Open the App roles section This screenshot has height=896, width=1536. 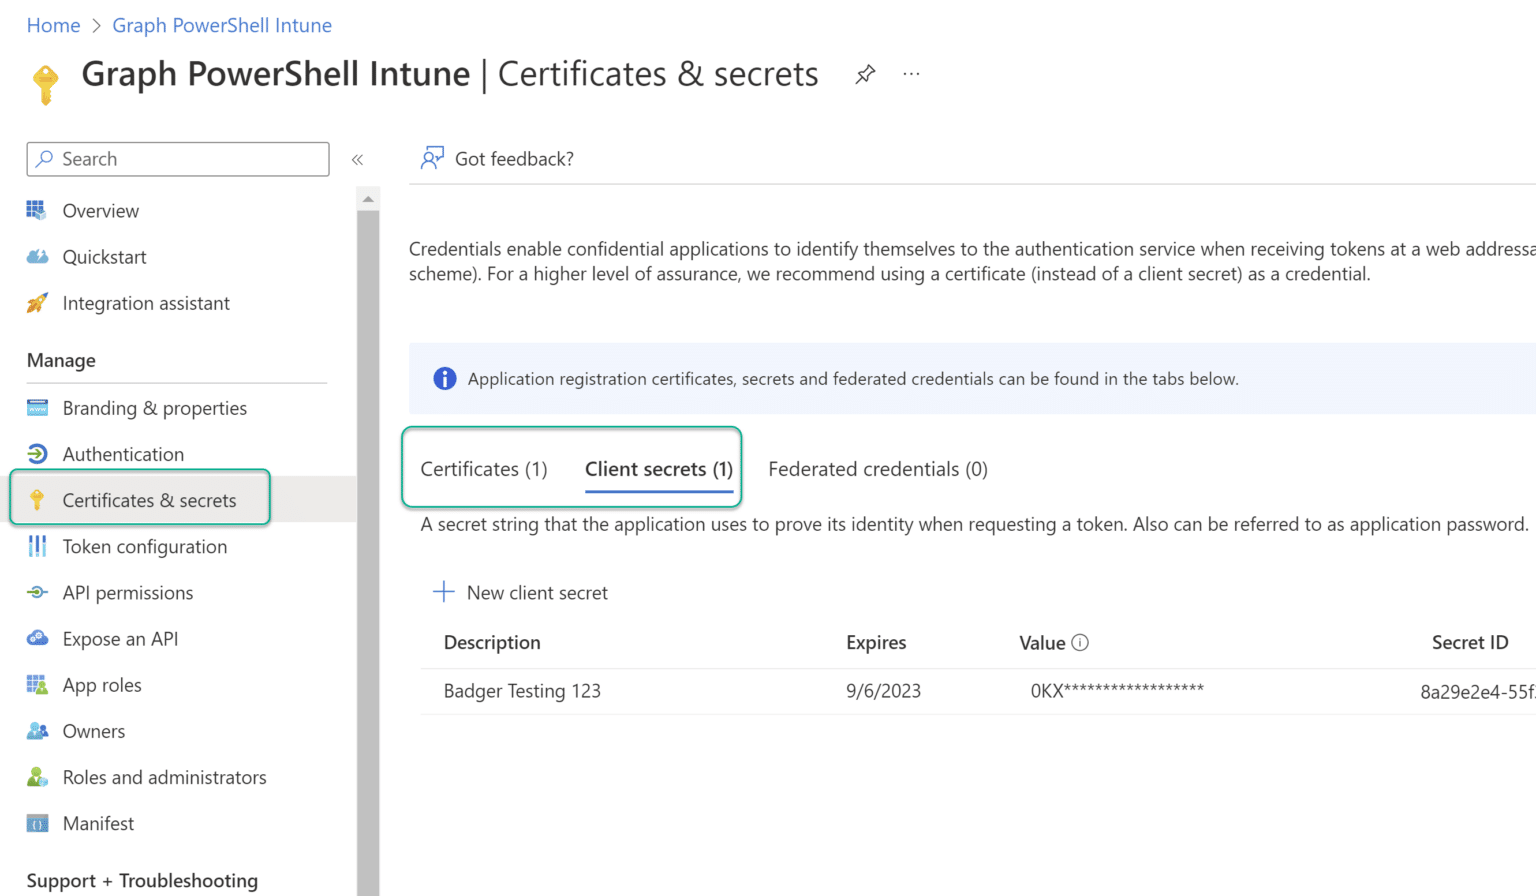coord(102,684)
